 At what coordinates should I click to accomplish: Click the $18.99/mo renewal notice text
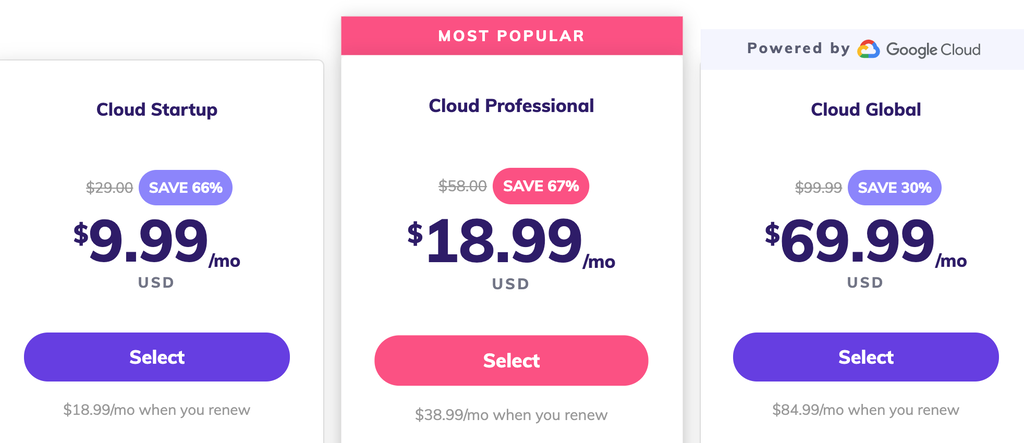click(x=157, y=409)
